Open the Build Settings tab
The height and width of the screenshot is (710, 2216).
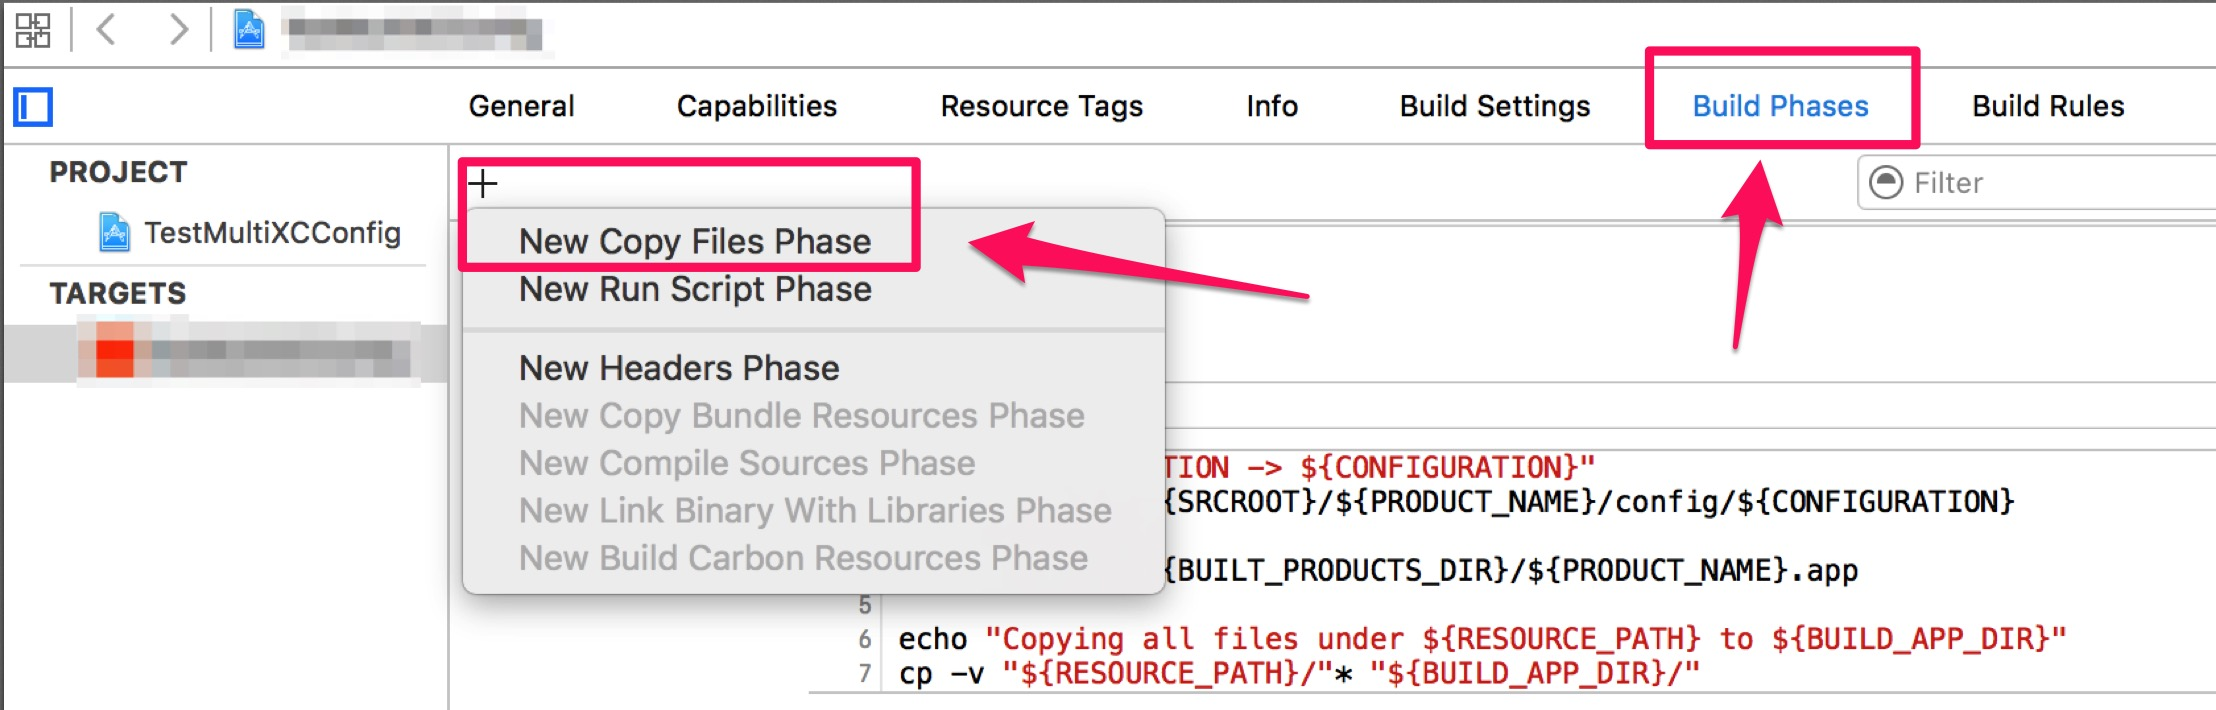click(x=1494, y=106)
